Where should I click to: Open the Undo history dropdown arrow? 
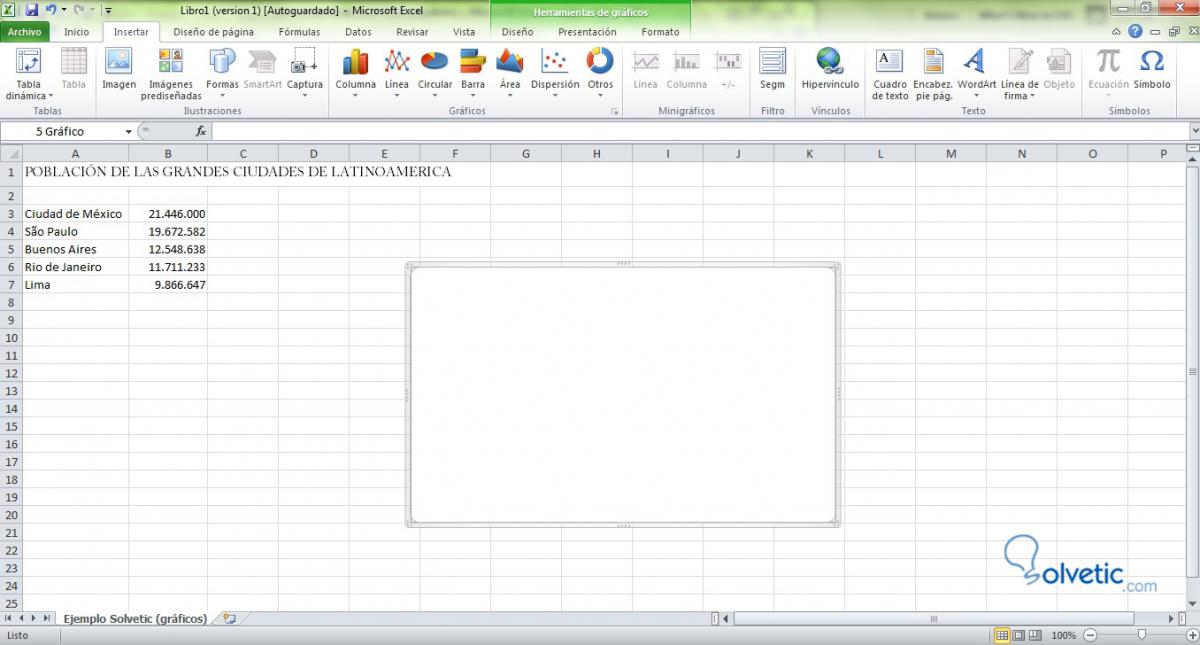click(x=63, y=10)
